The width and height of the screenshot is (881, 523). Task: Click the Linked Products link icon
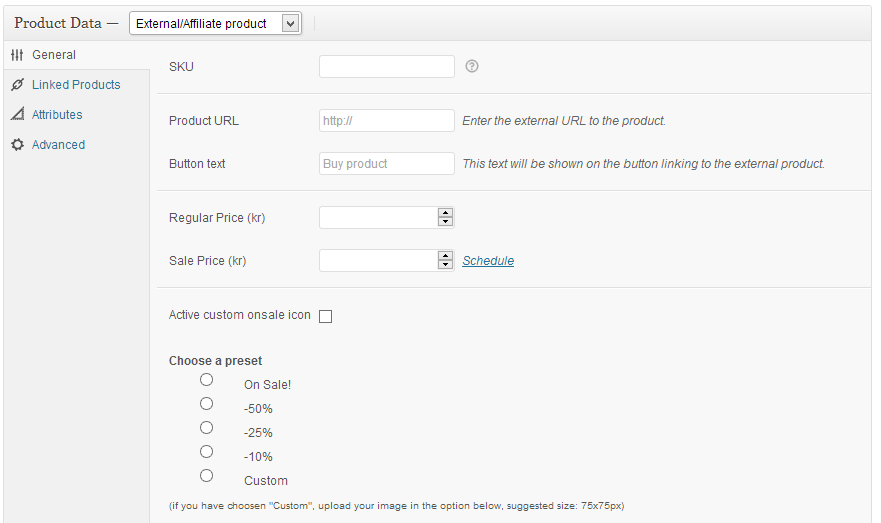click(17, 85)
